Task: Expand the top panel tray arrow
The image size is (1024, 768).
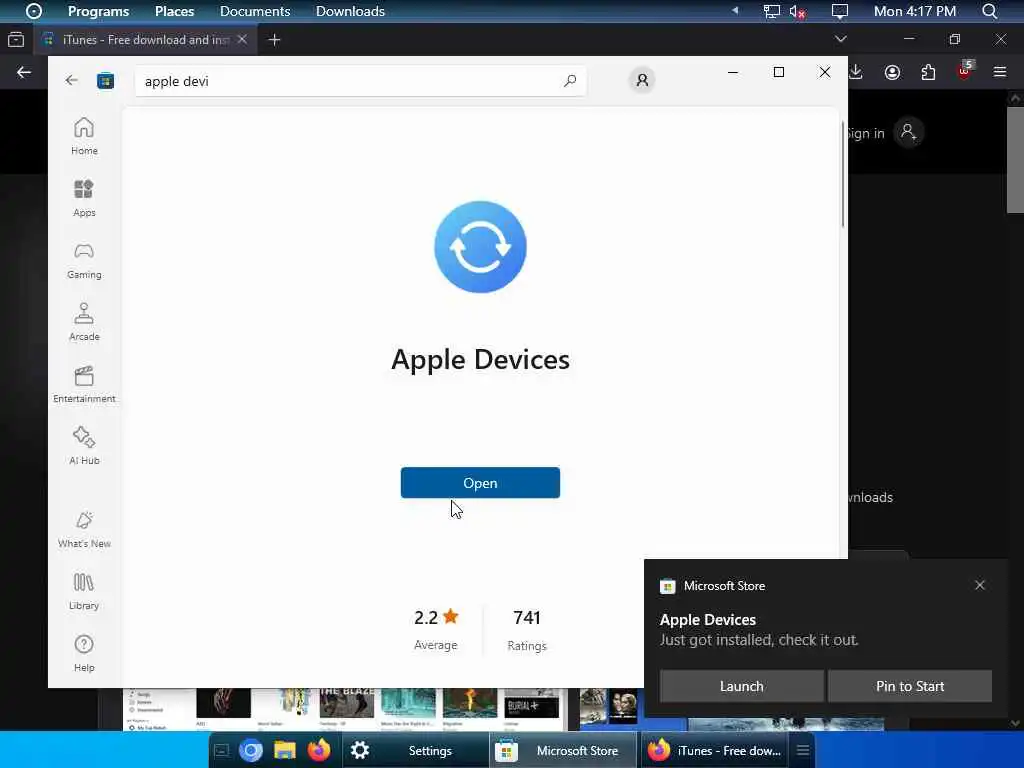Action: click(735, 10)
